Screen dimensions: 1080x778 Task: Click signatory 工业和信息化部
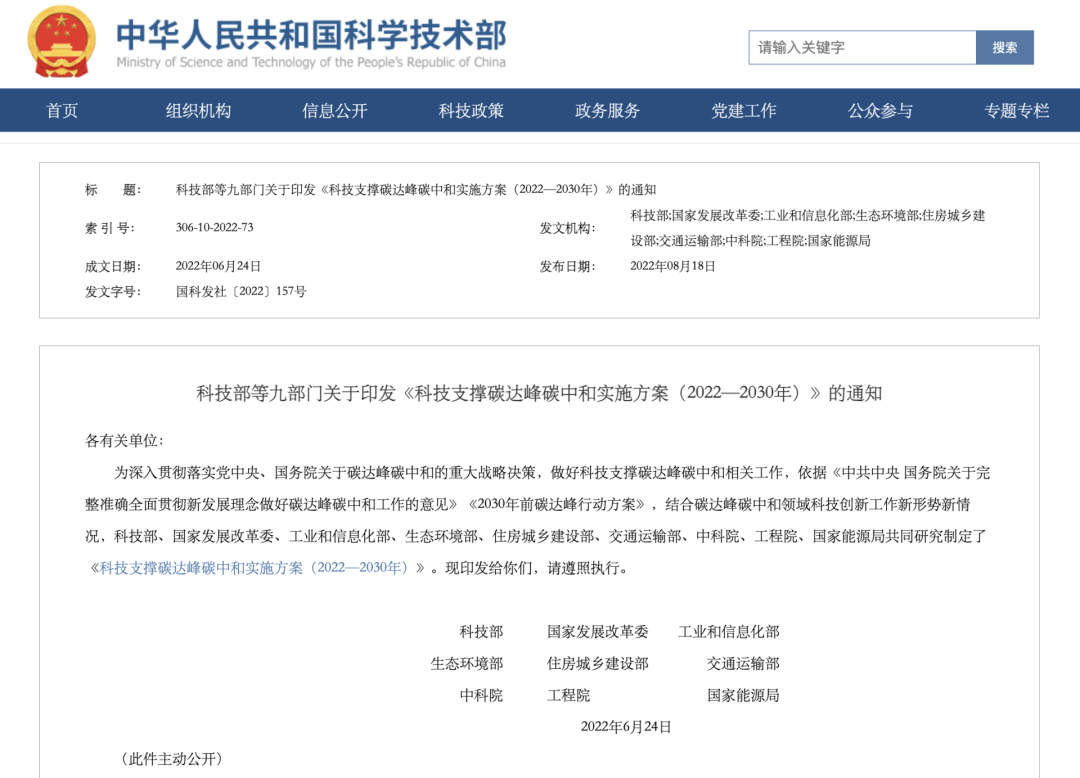[729, 631]
